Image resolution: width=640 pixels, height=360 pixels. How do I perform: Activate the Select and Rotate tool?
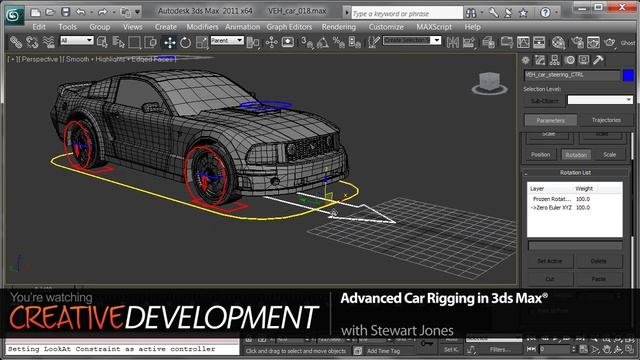(185, 42)
